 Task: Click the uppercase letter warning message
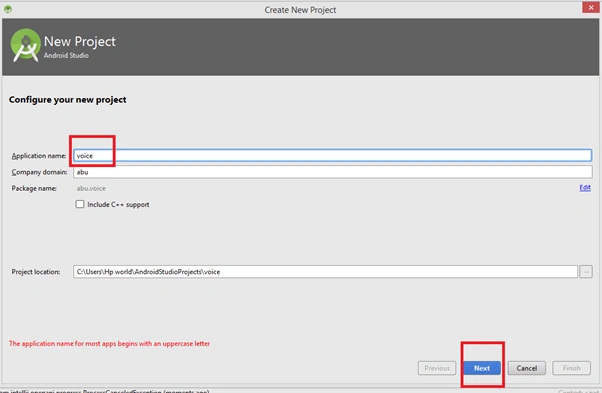109,343
